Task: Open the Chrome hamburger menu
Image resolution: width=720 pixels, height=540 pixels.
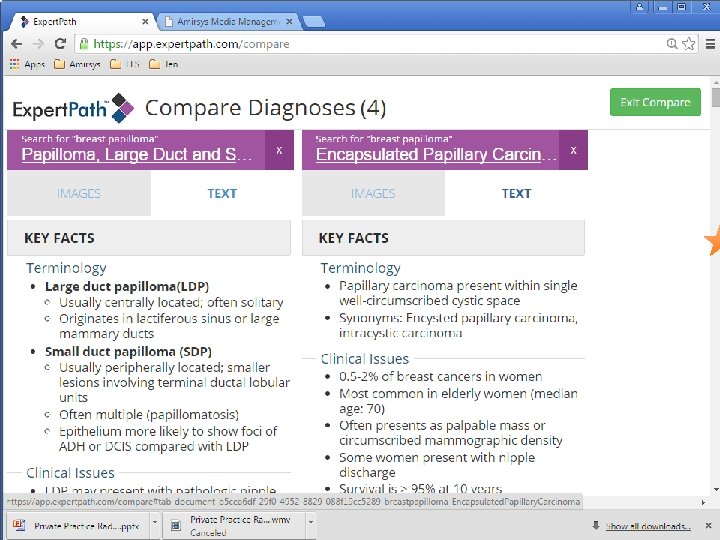Action: (710, 44)
